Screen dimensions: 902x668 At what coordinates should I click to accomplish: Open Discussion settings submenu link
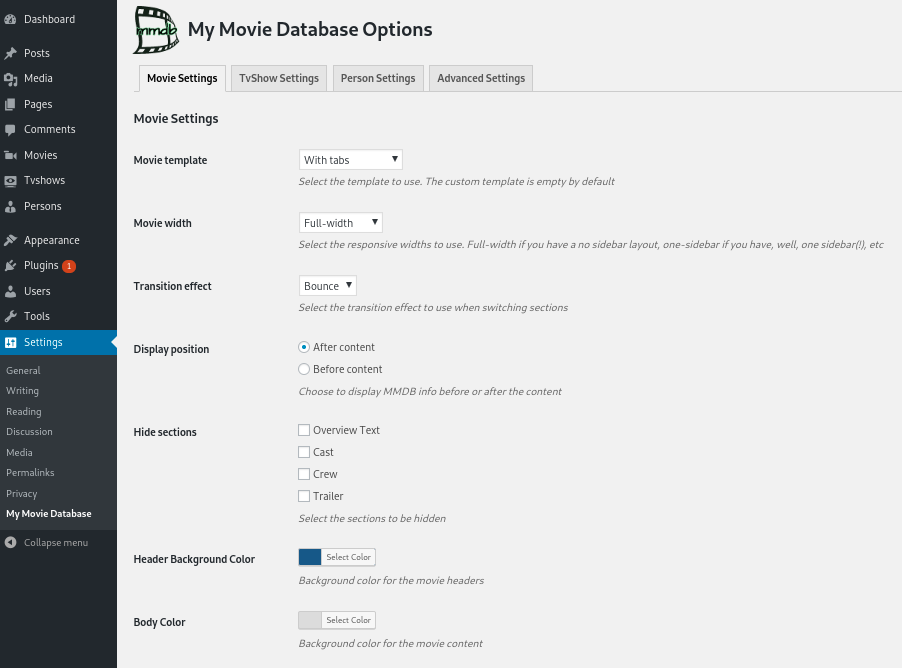click(29, 432)
